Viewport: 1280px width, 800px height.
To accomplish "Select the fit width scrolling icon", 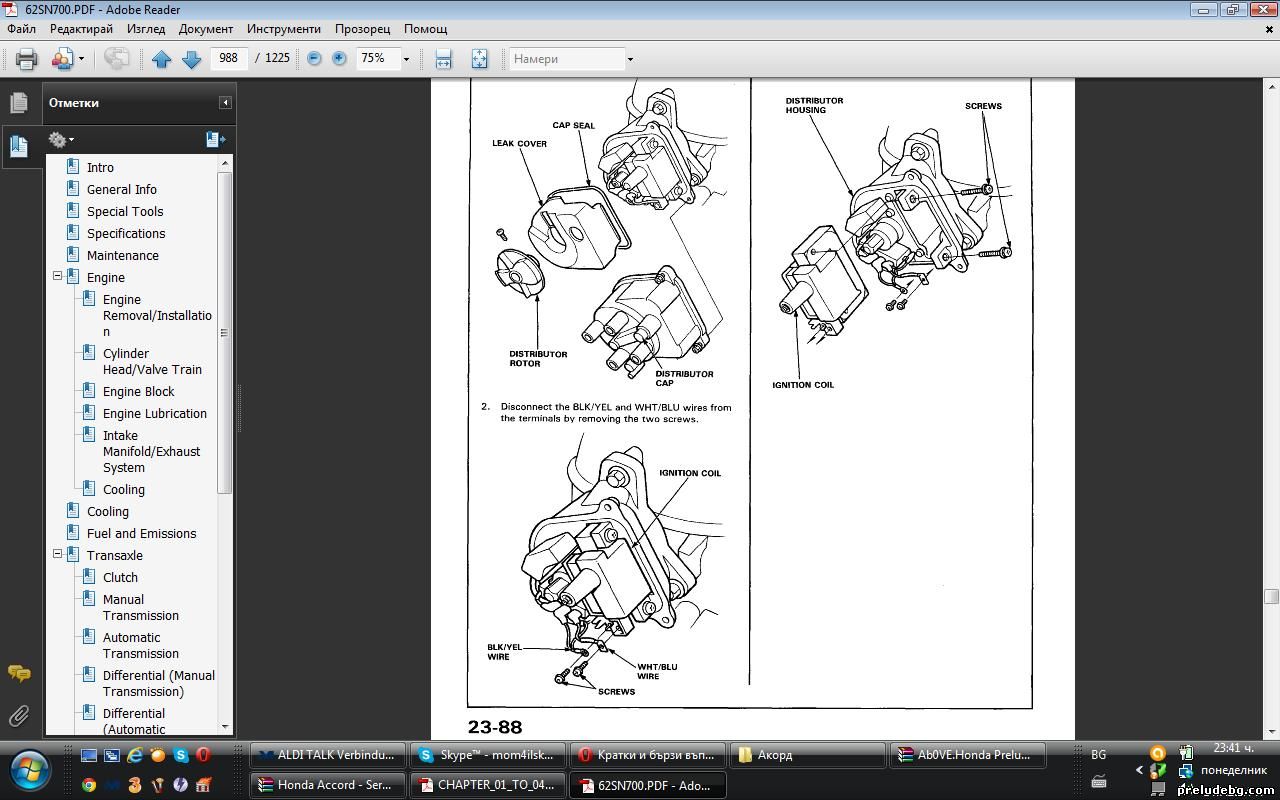I will pyautogui.click(x=444, y=59).
